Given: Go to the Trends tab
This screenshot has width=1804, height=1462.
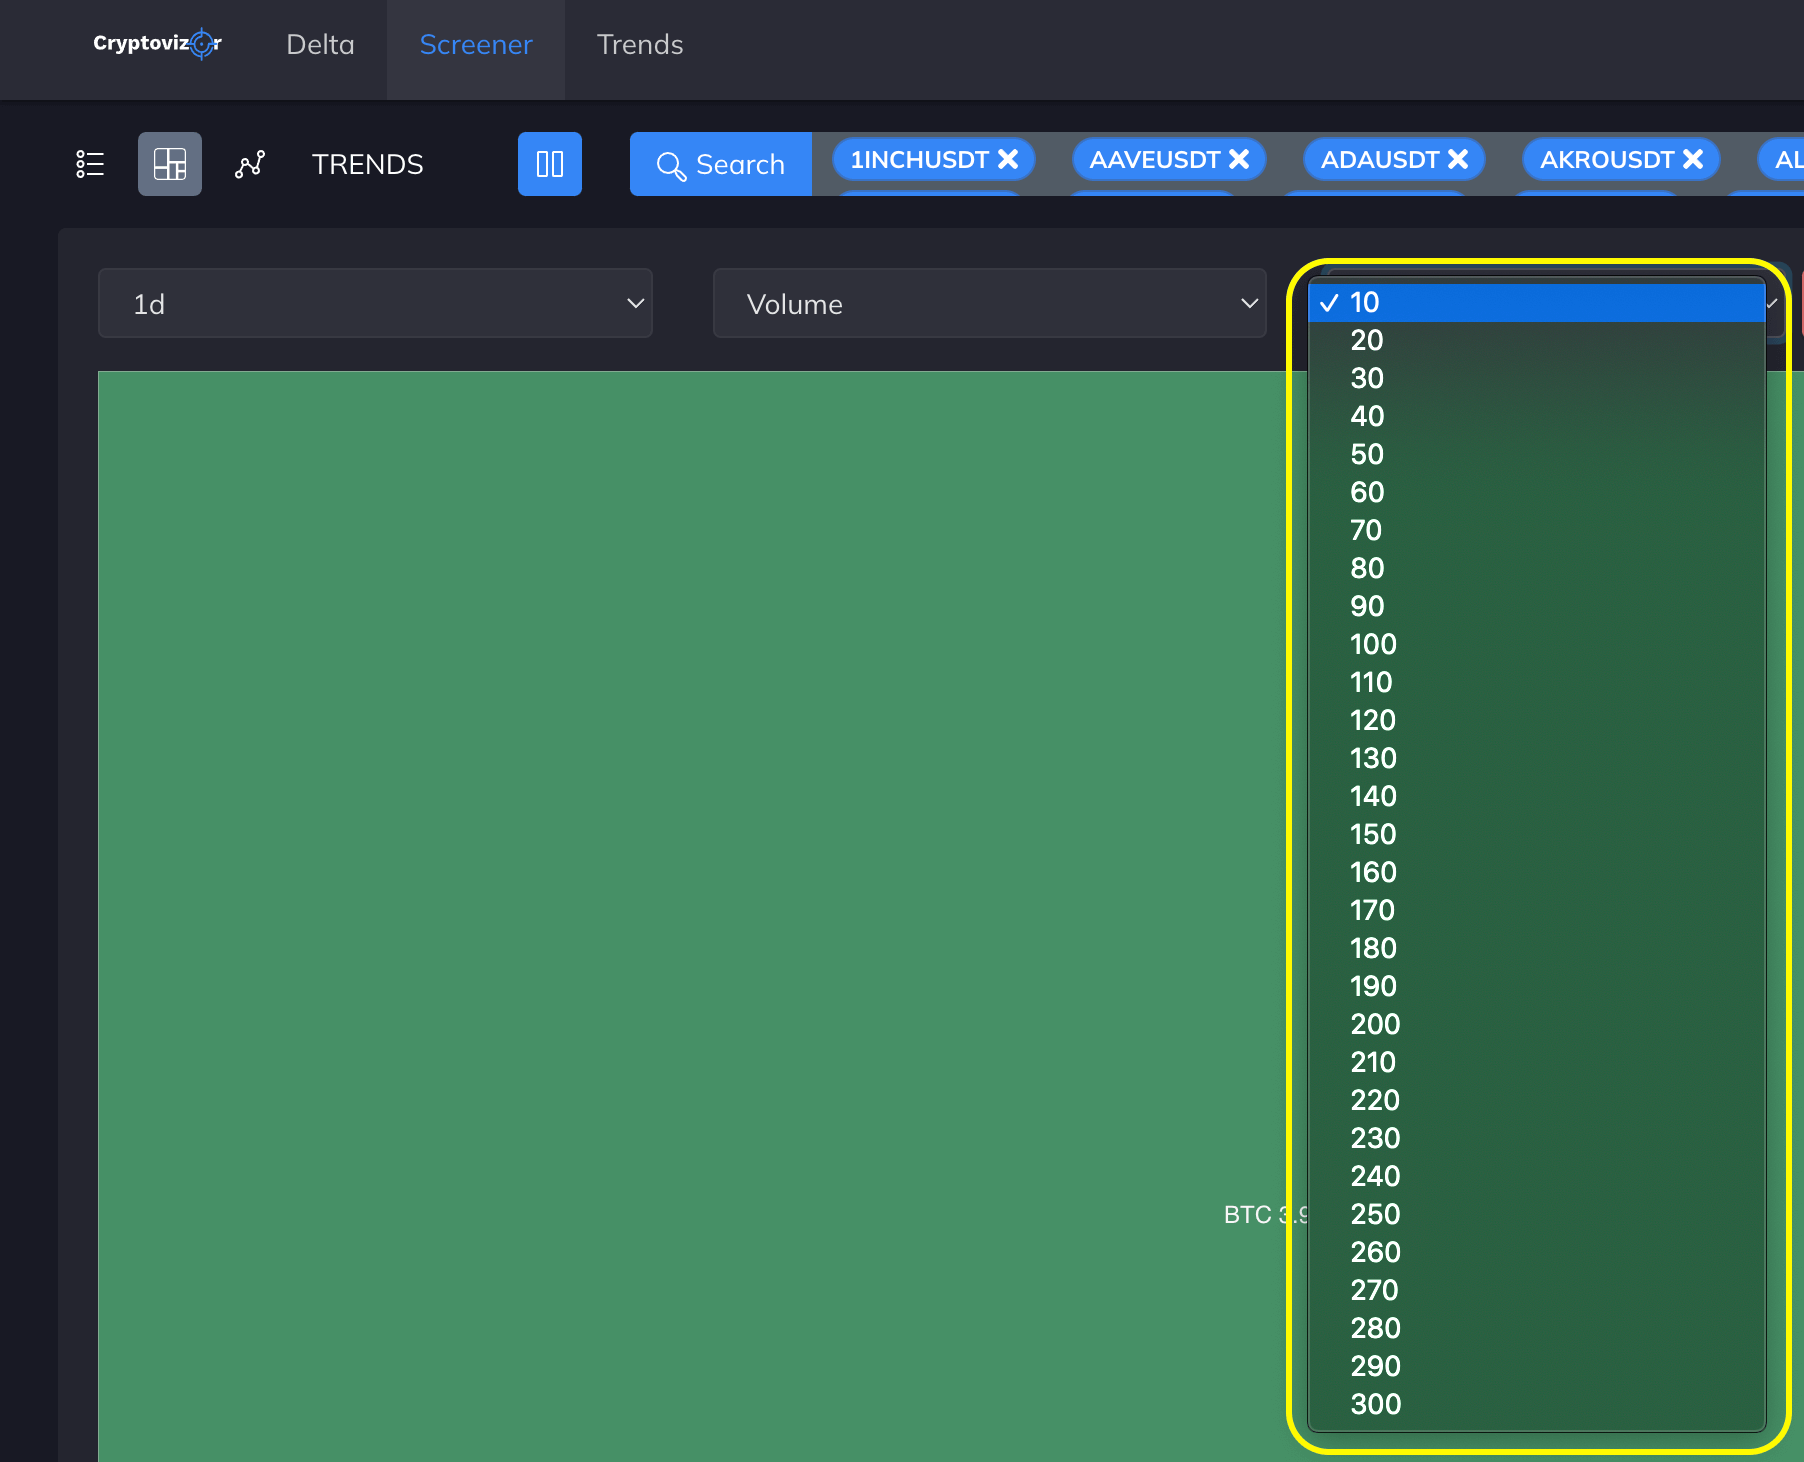Looking at the screenshot, I should coord(640,45).
